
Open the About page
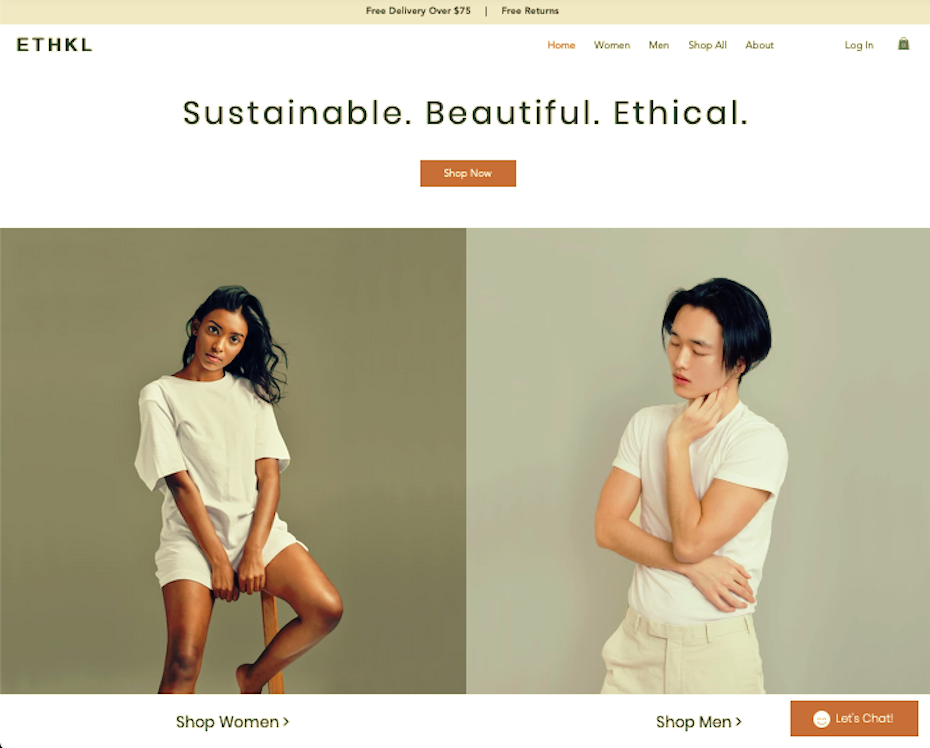[x=759, y=45]
